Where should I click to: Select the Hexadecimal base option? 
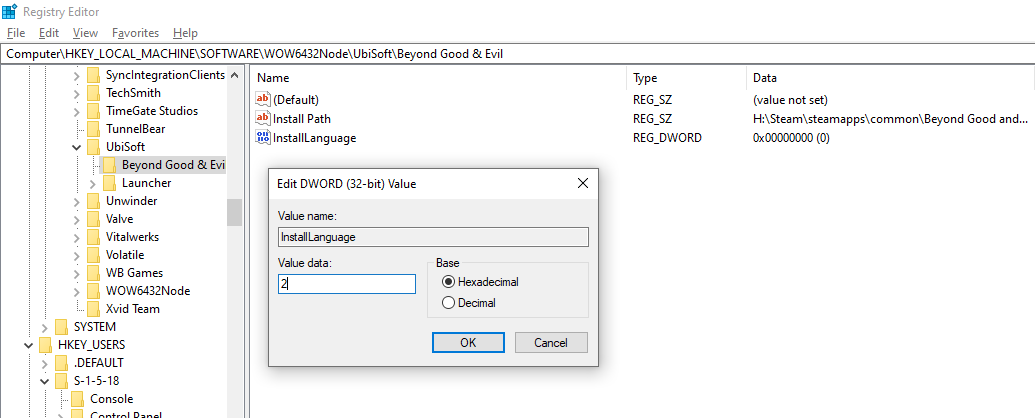tap(448, 282)
